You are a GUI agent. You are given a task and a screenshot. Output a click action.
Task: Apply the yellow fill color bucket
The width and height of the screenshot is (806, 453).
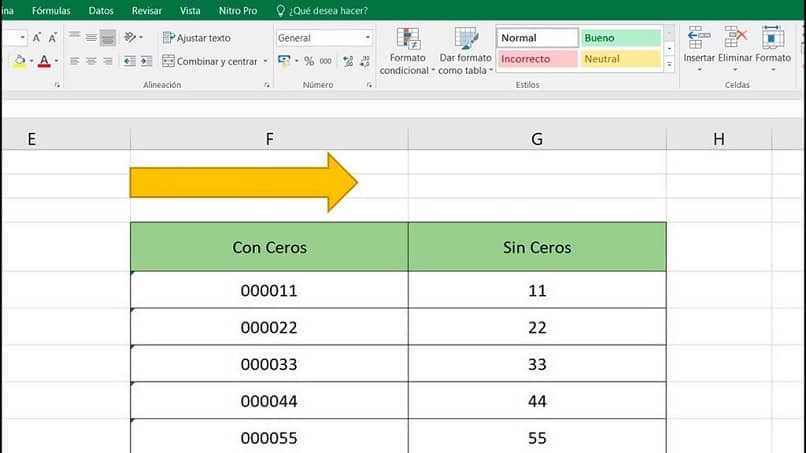click(x=20, y=61)
